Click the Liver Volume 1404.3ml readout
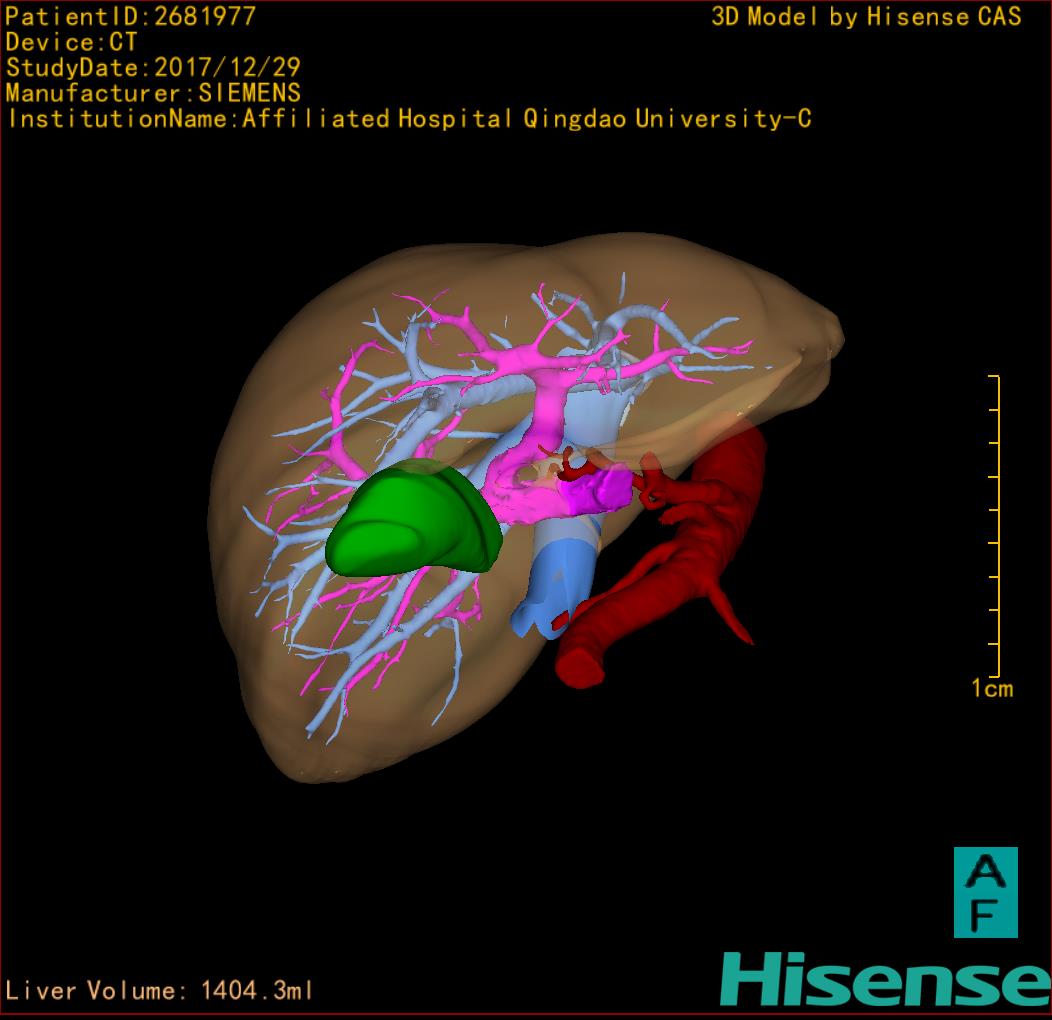This screenshot has height=1020, width=1052. 160,991
